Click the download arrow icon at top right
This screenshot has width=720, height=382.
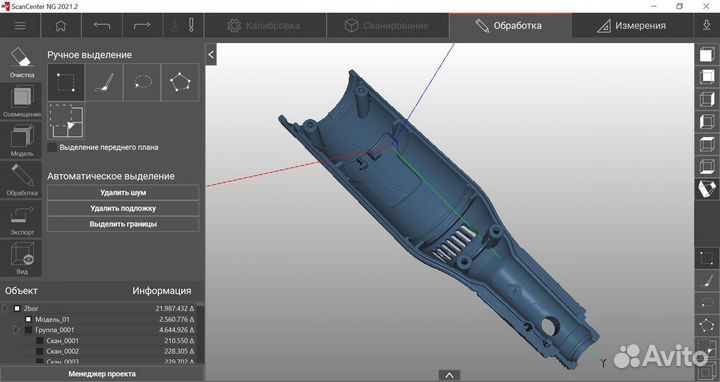pyautogui.click(x=707, y=26)
